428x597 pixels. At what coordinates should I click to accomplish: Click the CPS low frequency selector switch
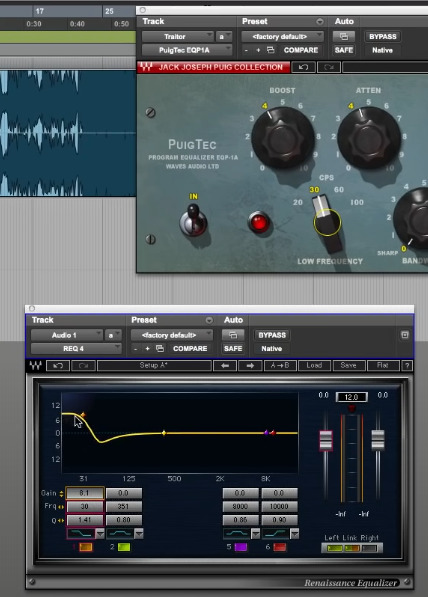tap(327, 222)
